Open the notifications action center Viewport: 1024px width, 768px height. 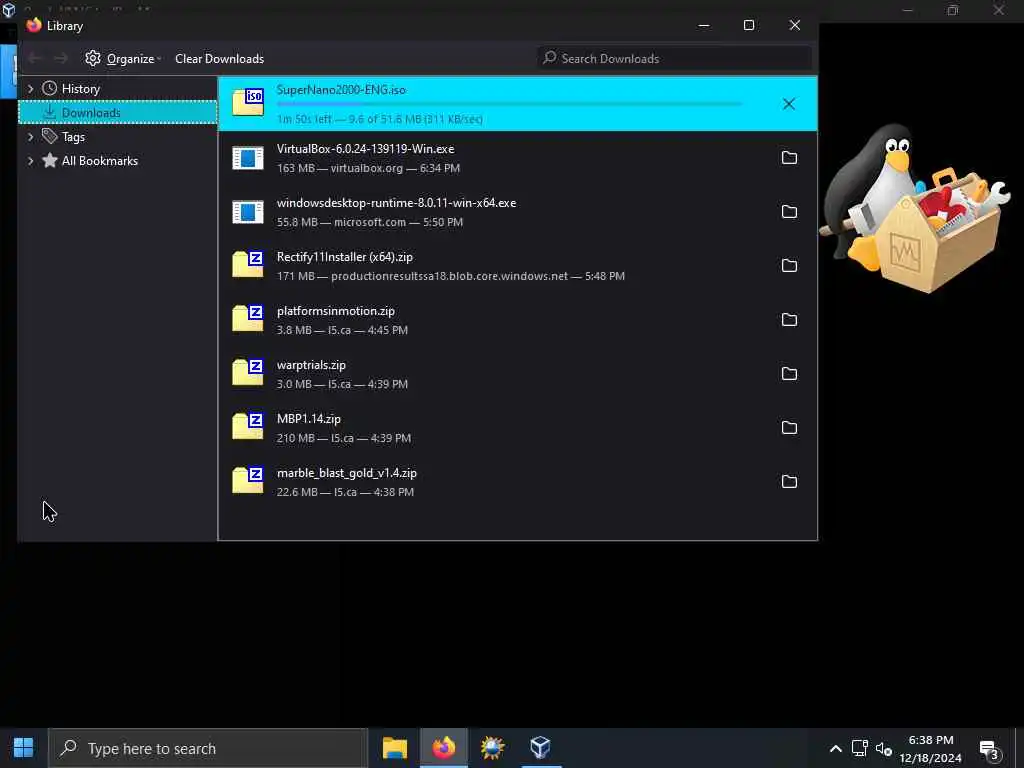click(x=990, y=750)
